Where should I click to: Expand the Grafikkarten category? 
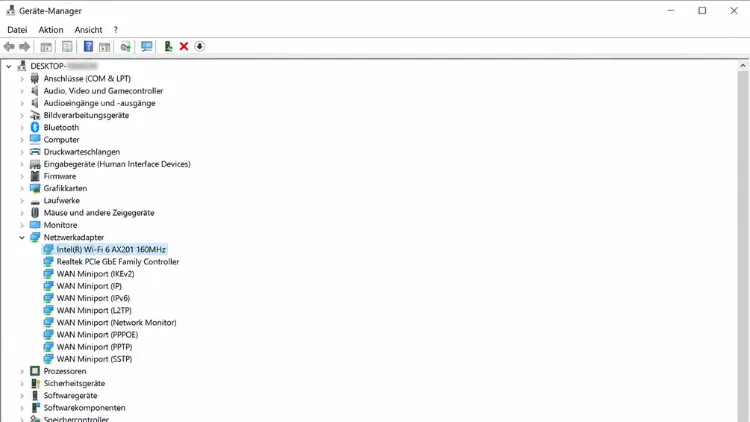(x=22, y=189)
